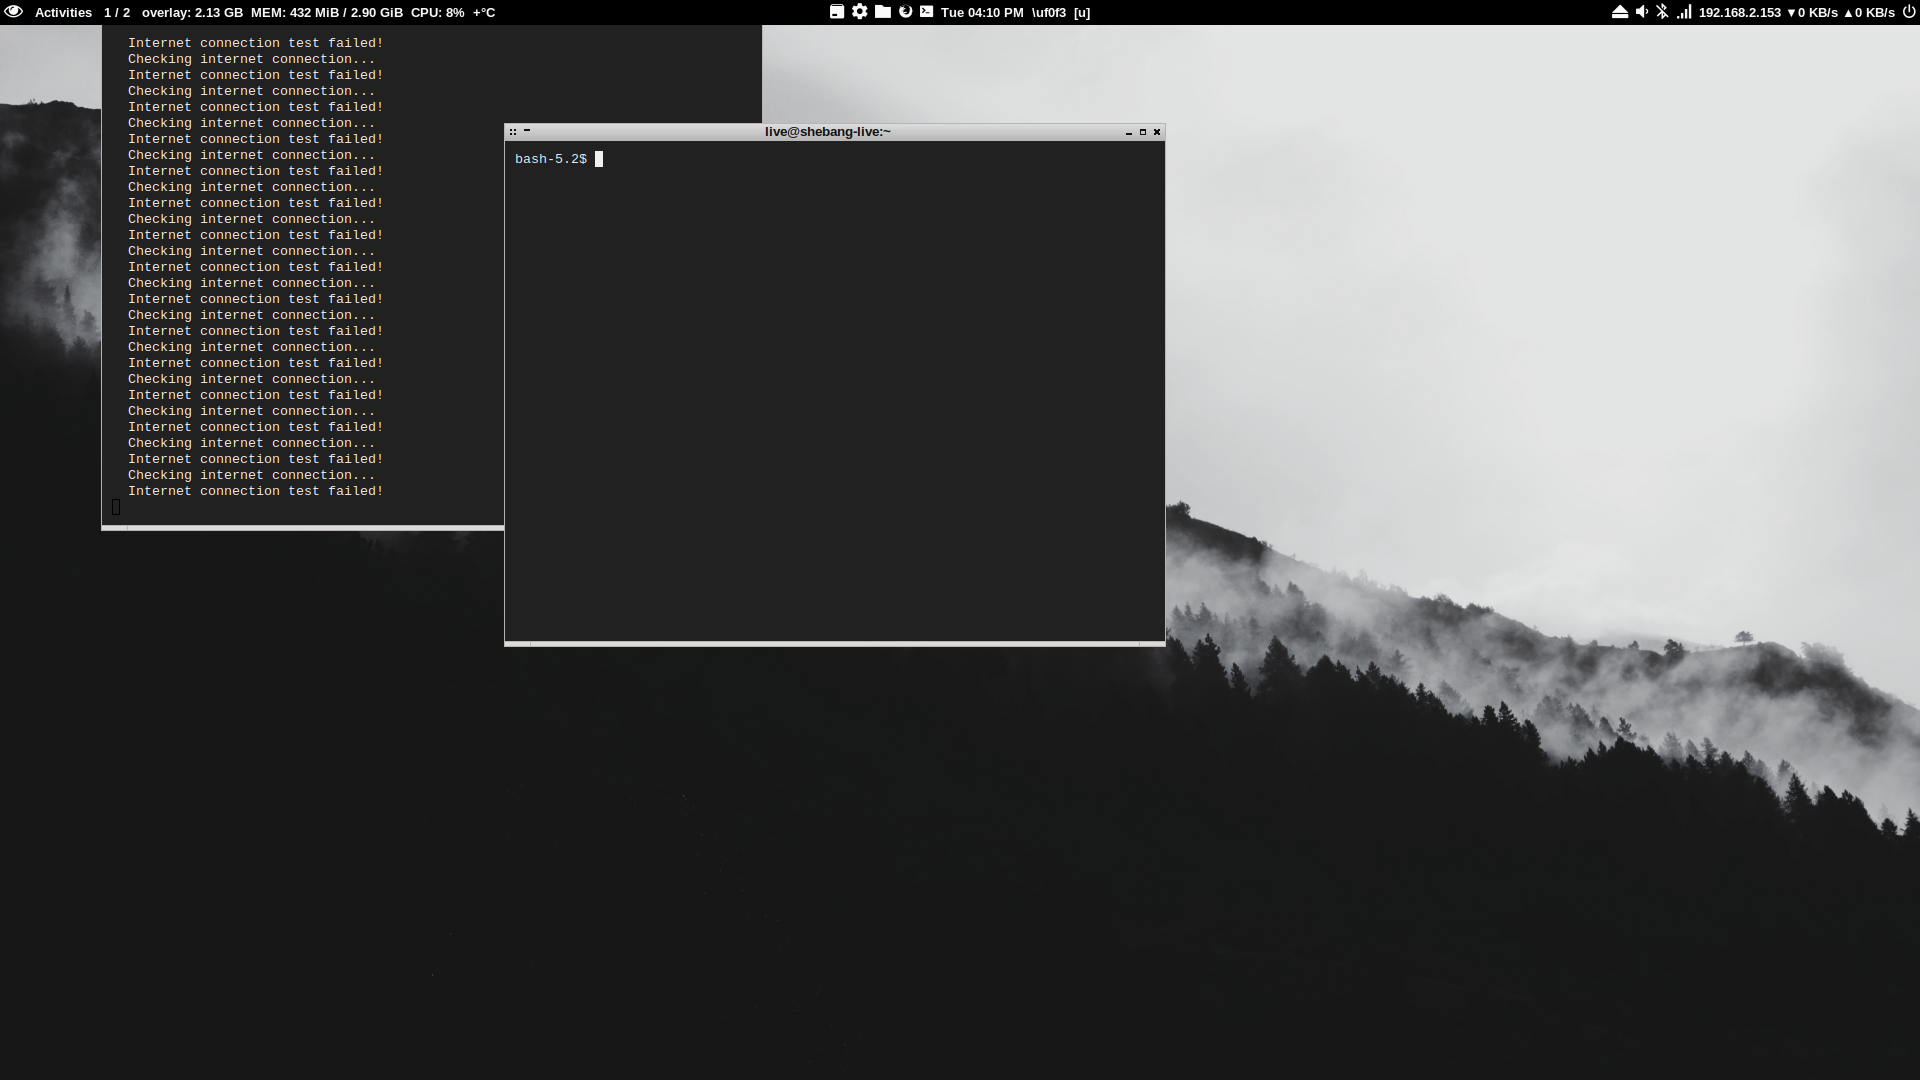Click the hollow cursor in background terminal
Viewport: 1920px width, 1080px height.
click(116, 507)
